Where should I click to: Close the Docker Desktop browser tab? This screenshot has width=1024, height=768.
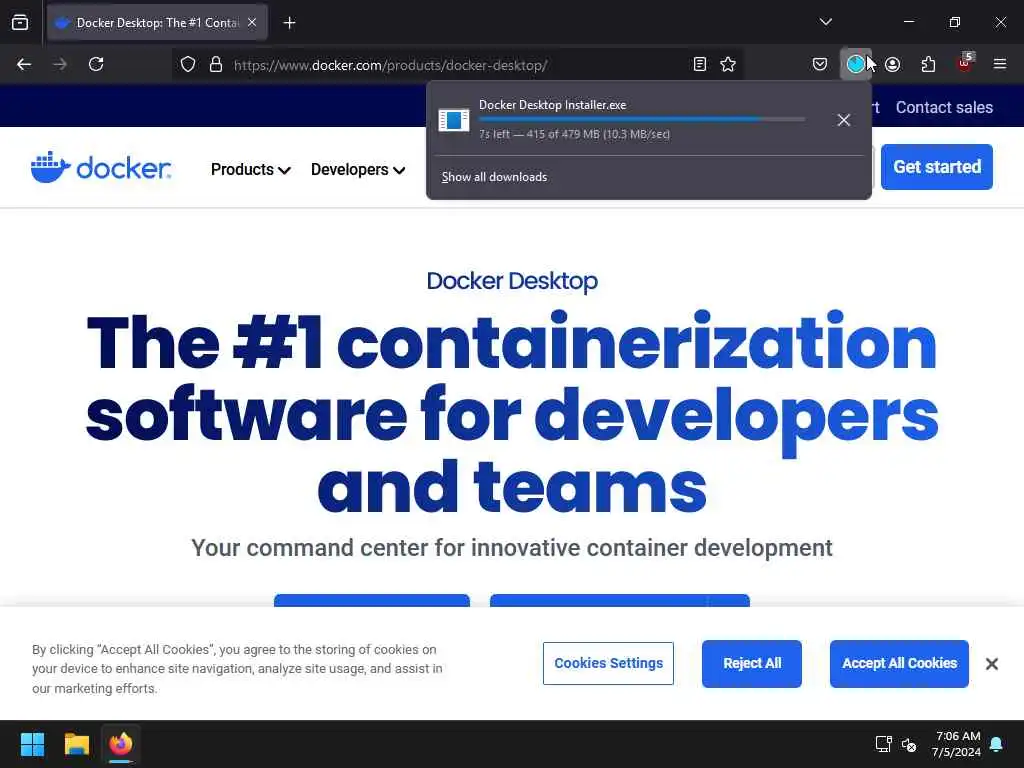(x=252, y=23)
